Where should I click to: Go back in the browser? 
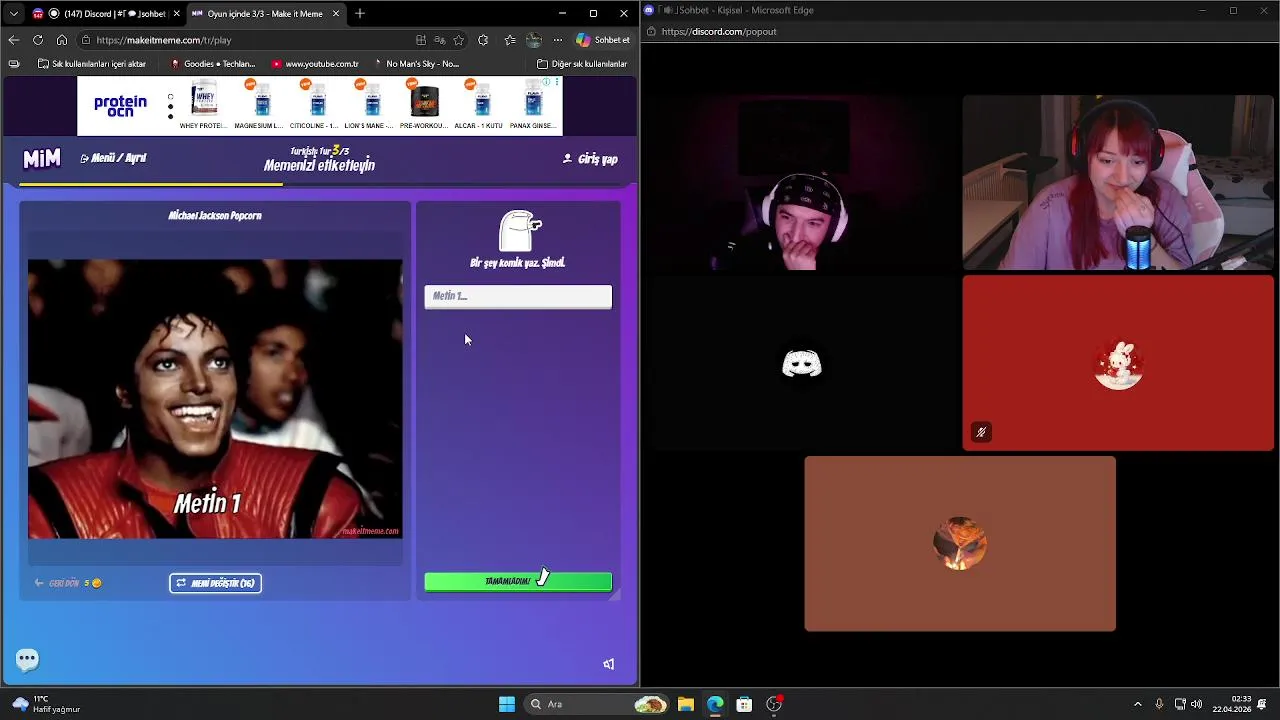pos(13,40)
